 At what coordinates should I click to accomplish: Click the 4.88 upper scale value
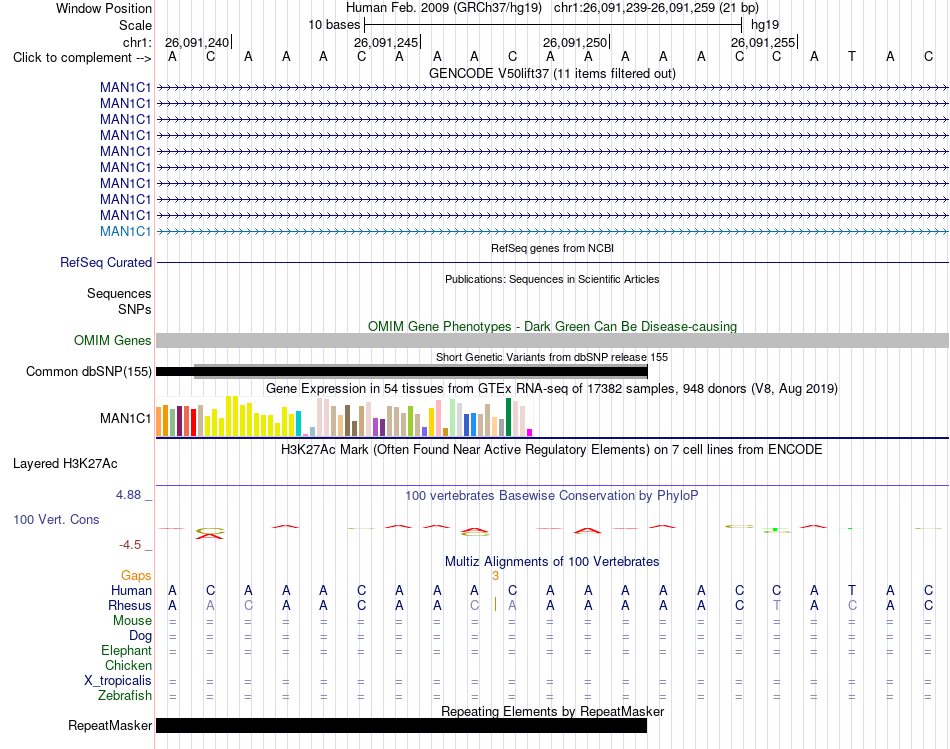128,495
